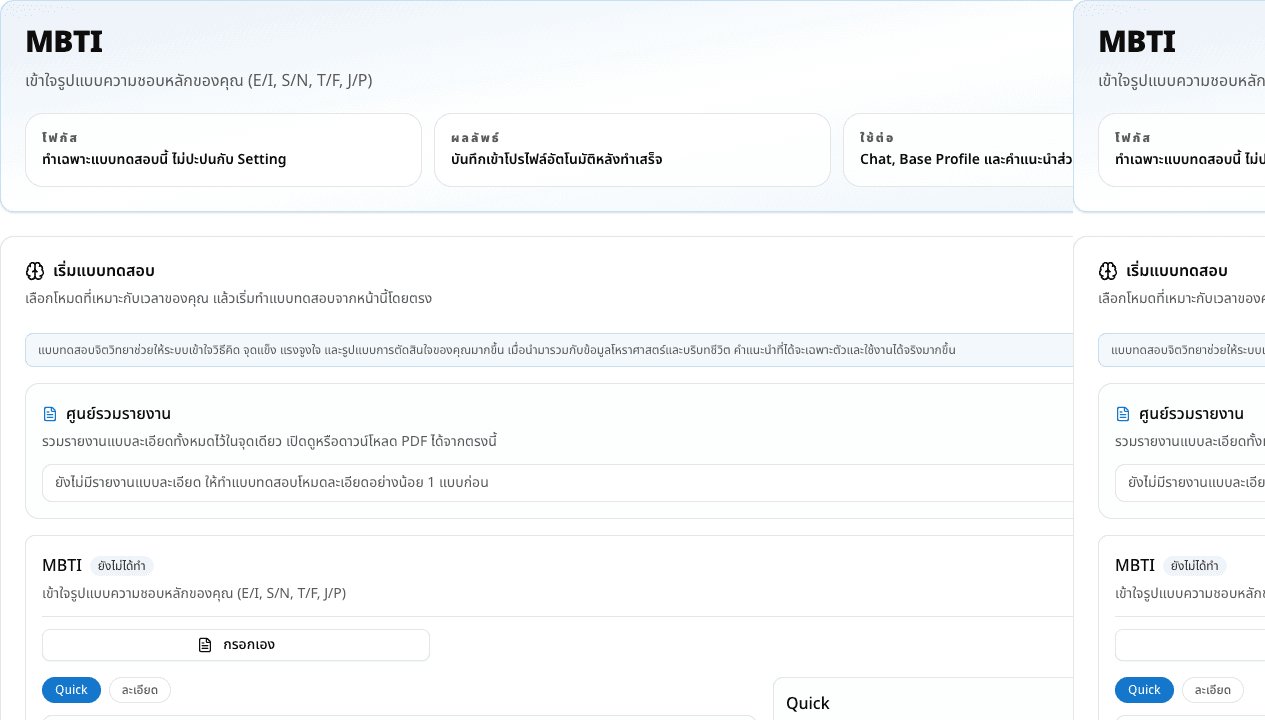Click the header subtitle under the big left MBTI title
This screenshot has width=1265, height=720.
[199, 81]
